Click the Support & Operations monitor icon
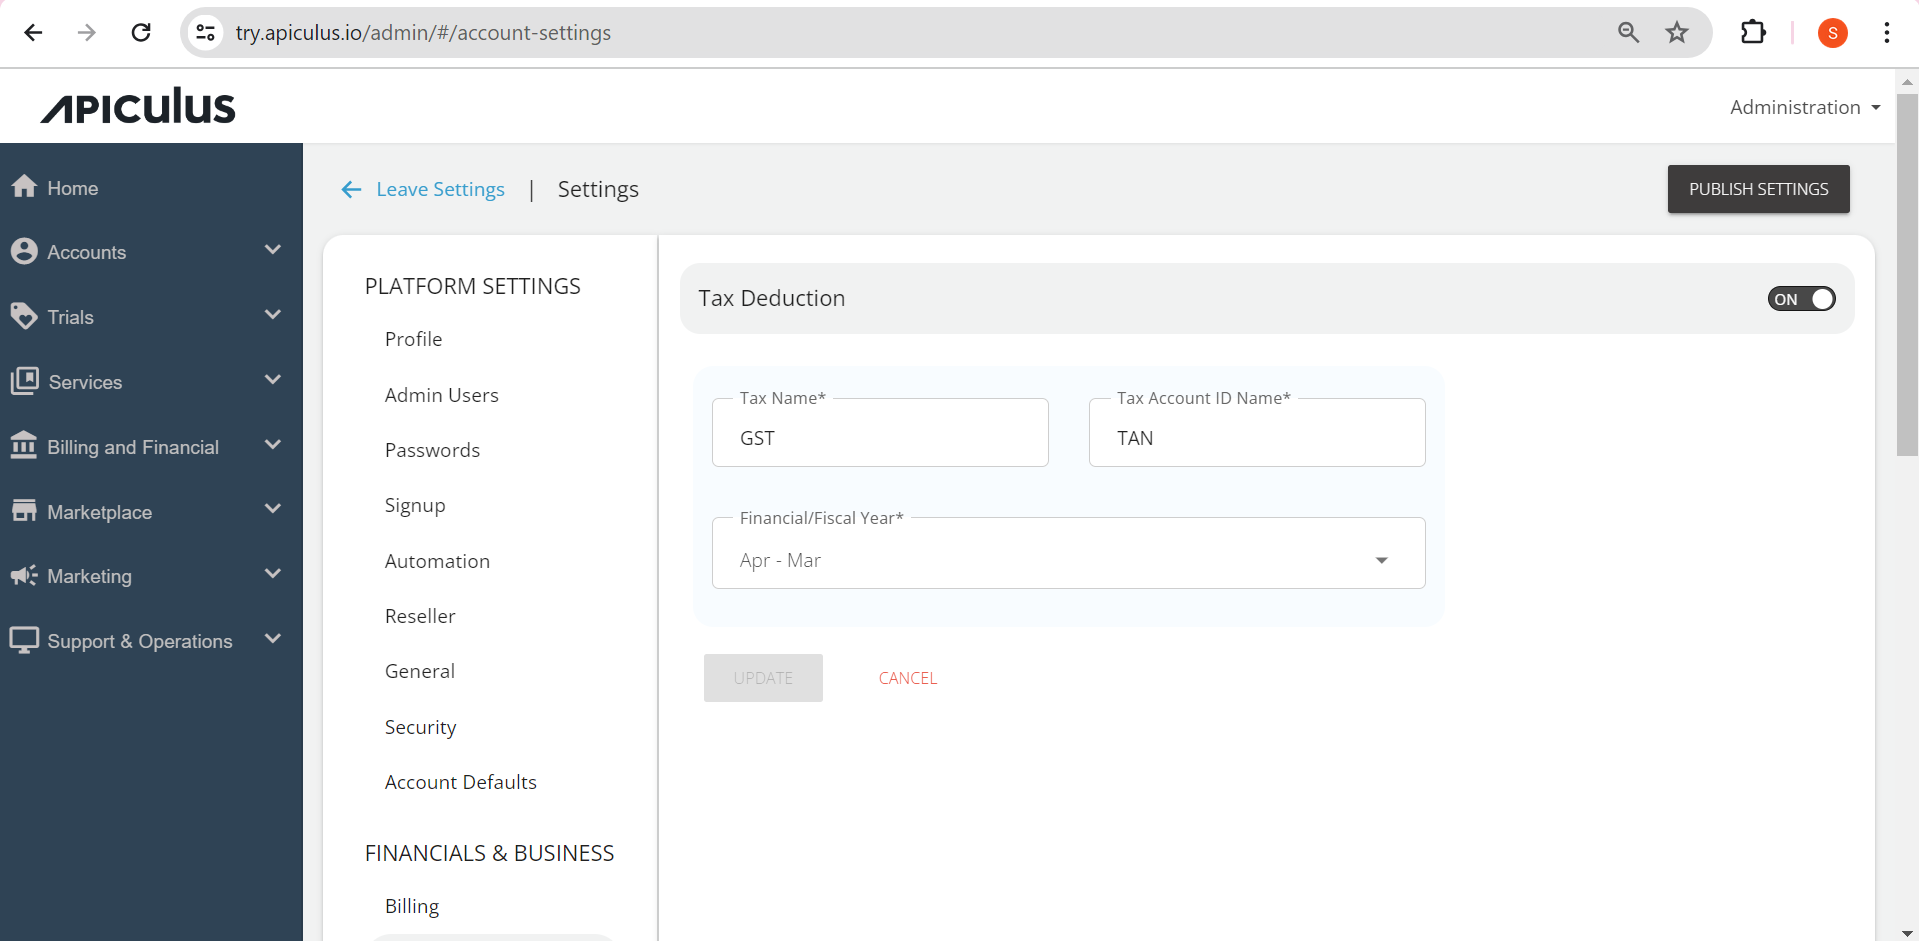The image size is (1919, 941). (x=24, y=640)
